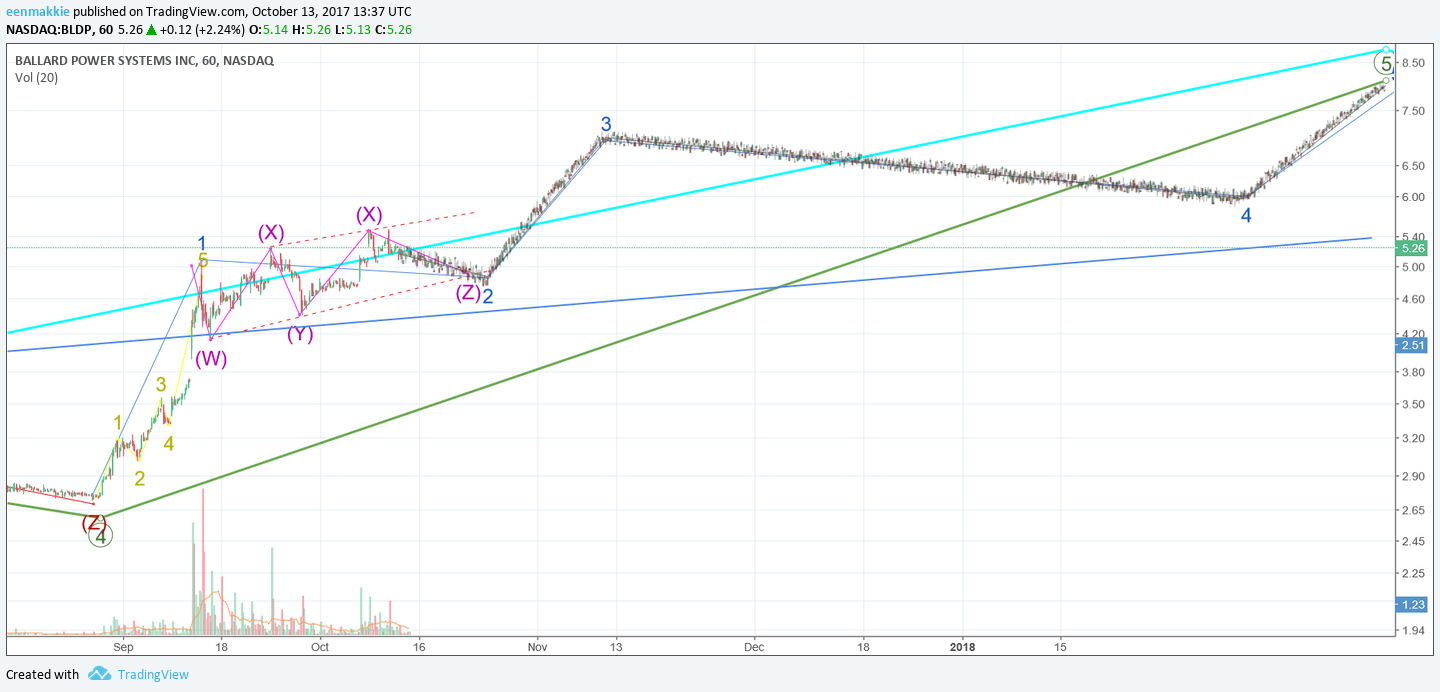The image size is (1440, 692).
Task: Select the yellow wave 1 label
Action: [x=118, y=423]
